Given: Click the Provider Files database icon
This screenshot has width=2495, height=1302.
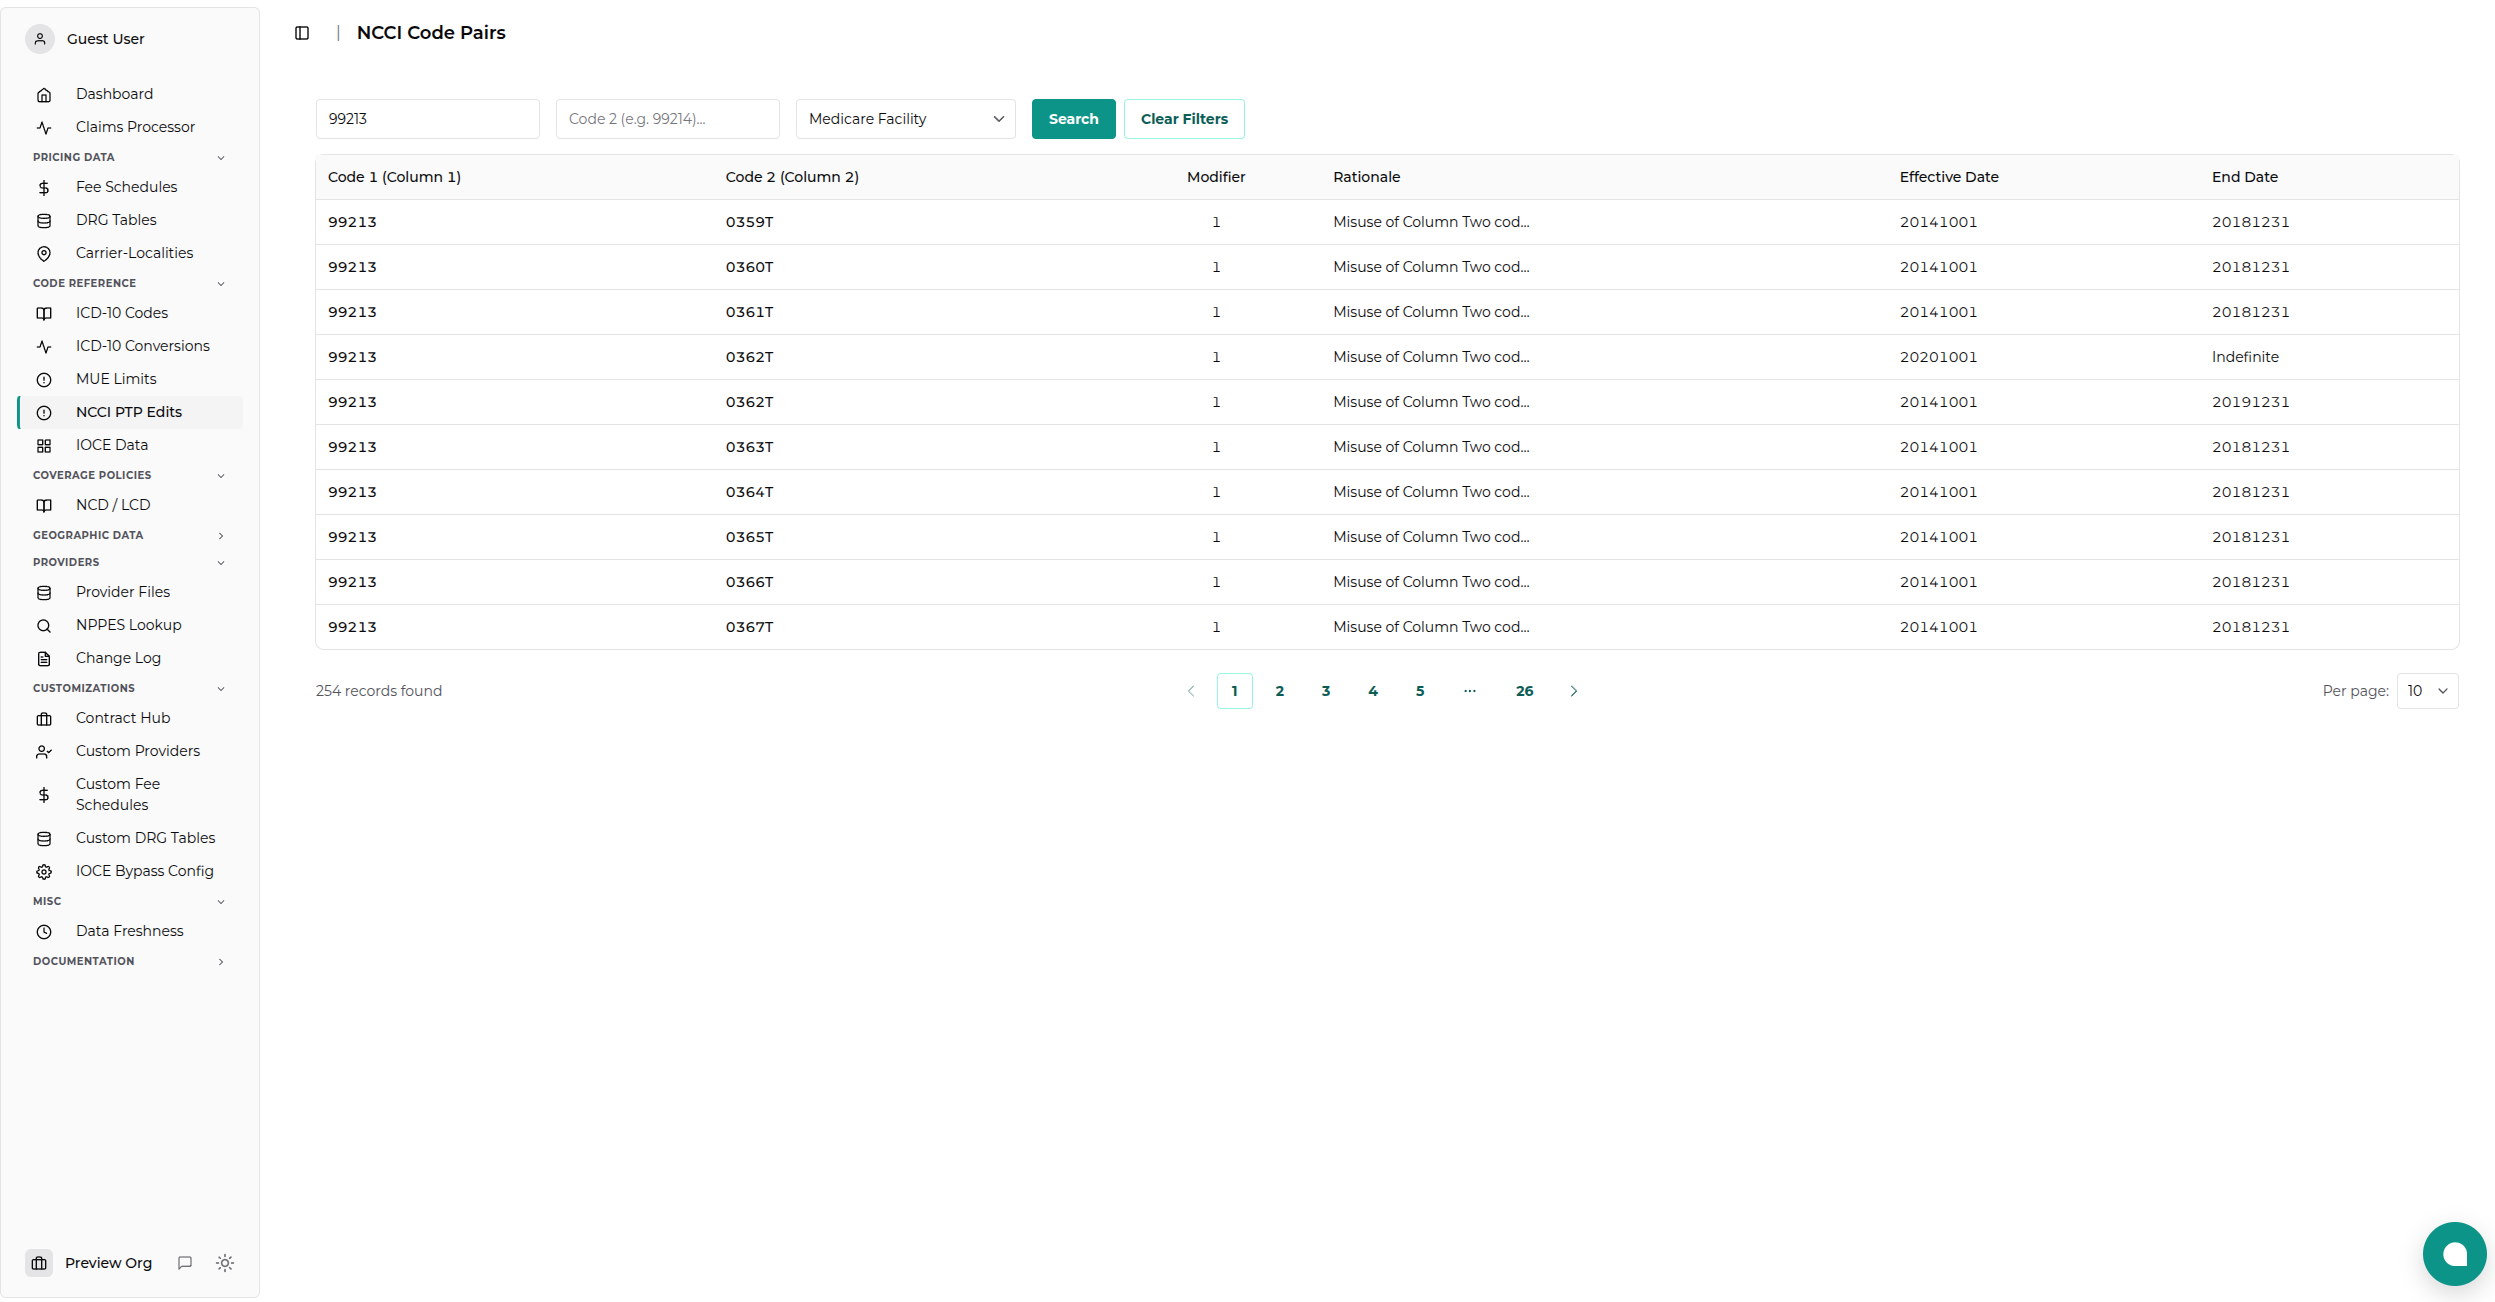Looking at the screenshot, I should coord(44,593).
